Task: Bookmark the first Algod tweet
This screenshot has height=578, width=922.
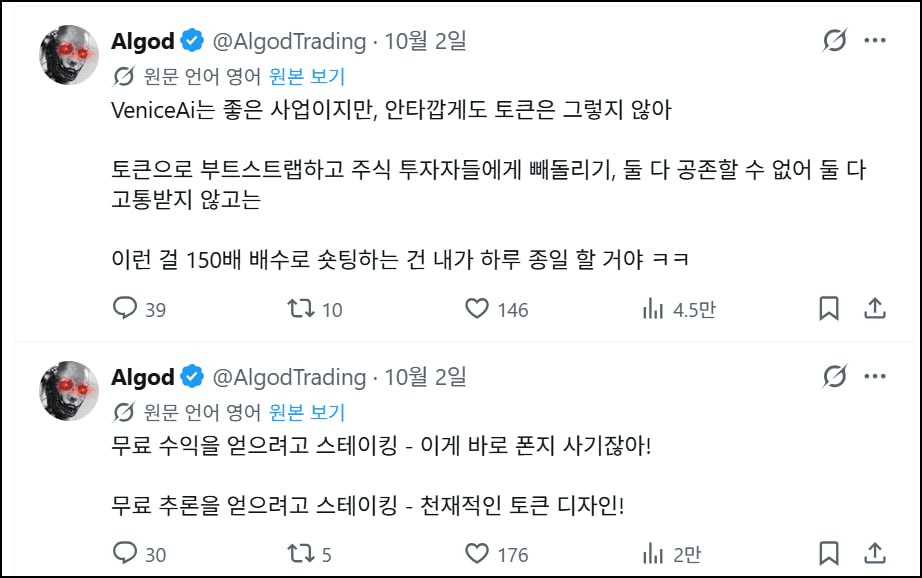Action: point(829,308)
